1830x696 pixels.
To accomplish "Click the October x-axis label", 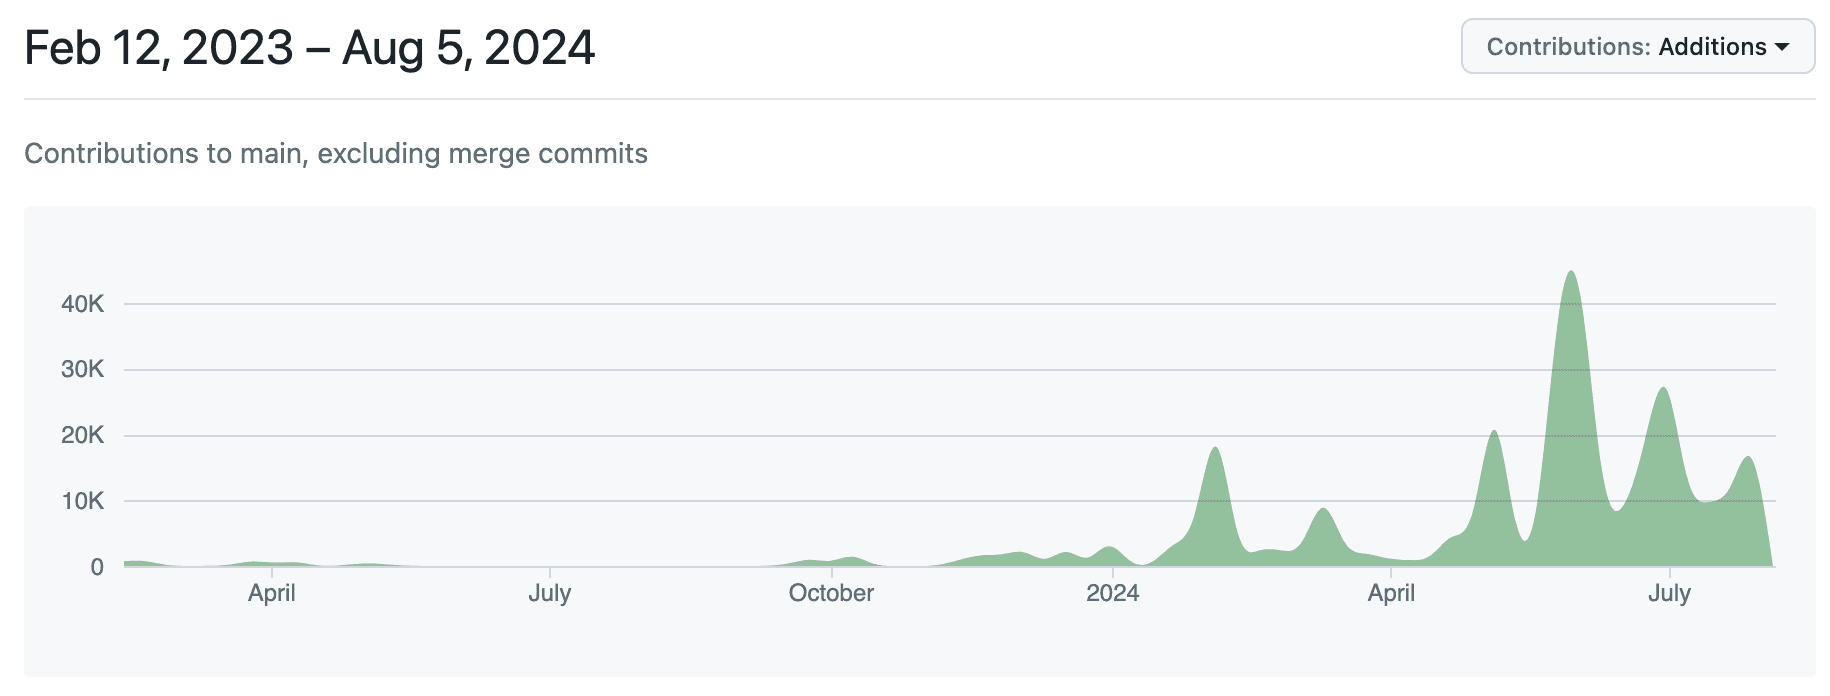I will [831, 593].
